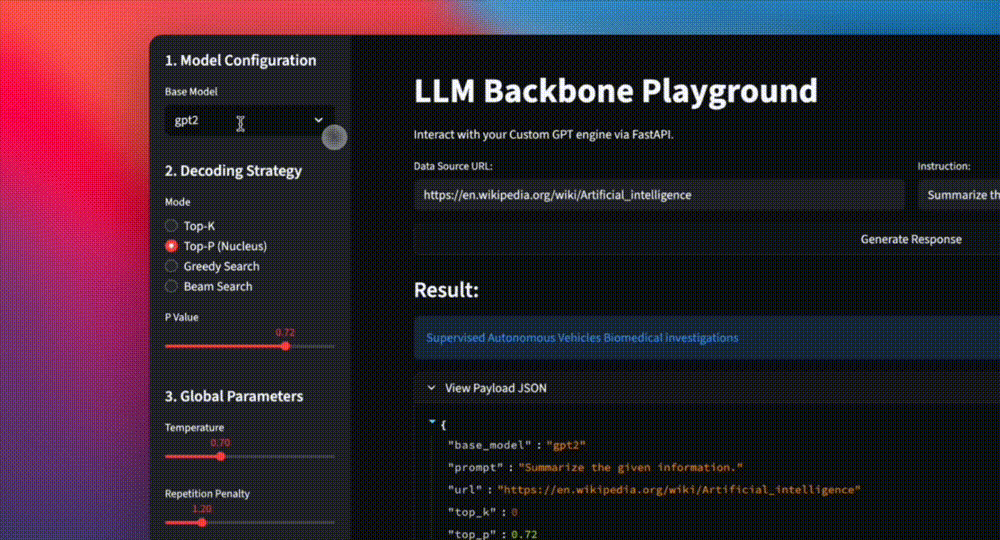This screenshot has width=1000, height=540.
Task: Open the Base Model gpt2 dropdown
Action: coord(249,120)
